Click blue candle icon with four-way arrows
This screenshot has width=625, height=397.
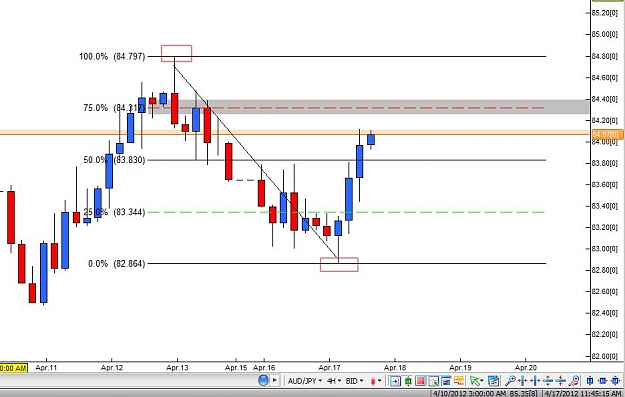616,381
